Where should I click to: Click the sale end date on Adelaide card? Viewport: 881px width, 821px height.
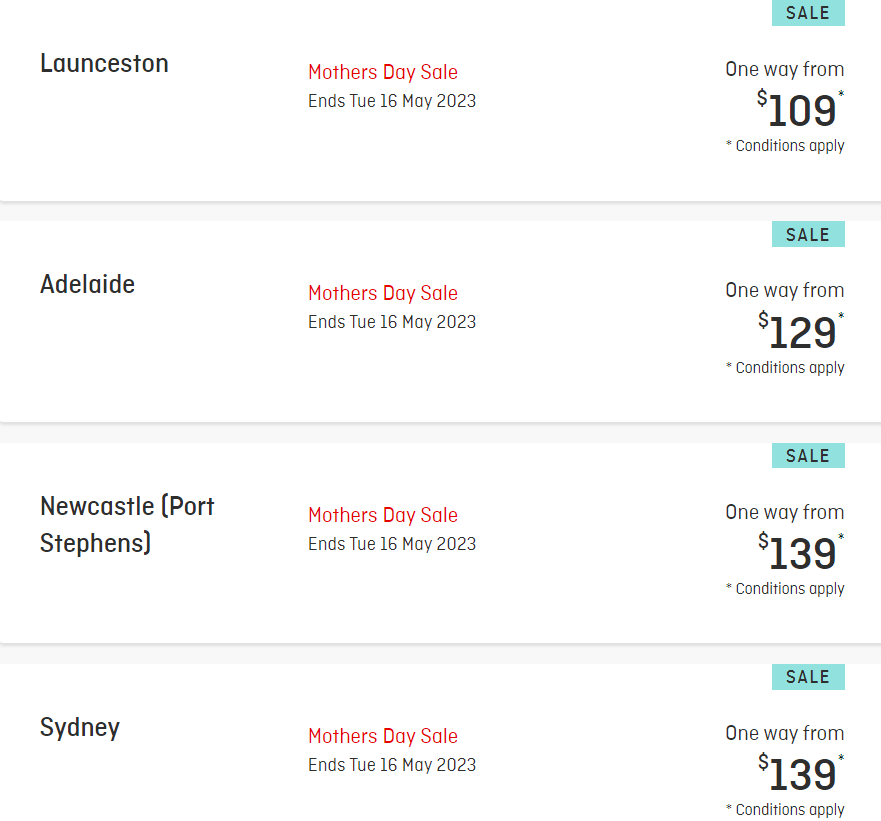click(392, 322)
